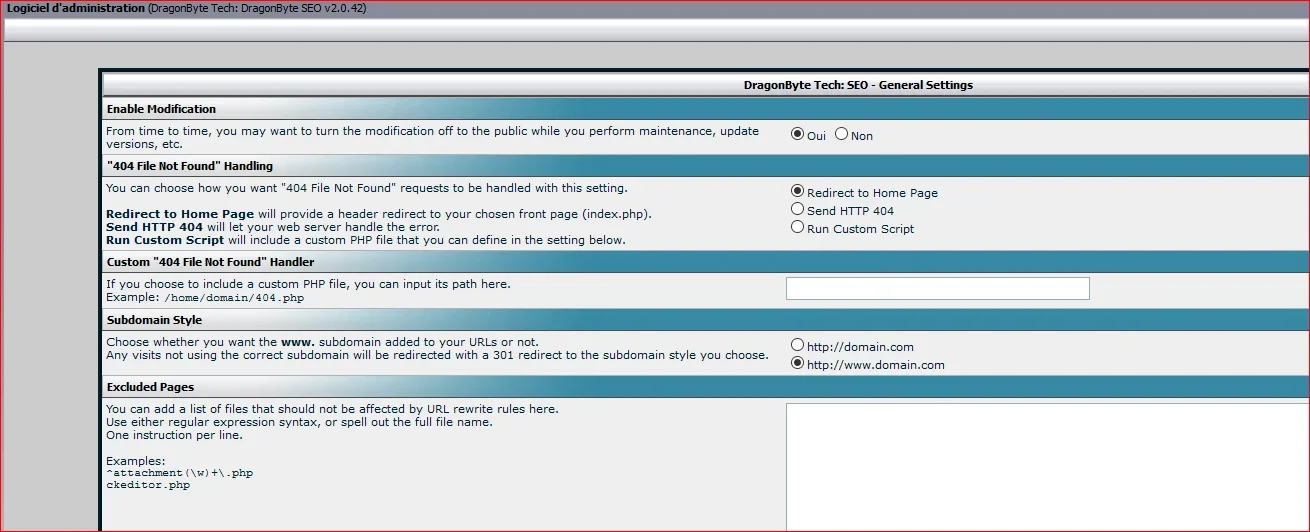Select http://domain.com subdomain style
The width and height of the screenshot is (1310, 532).
click(x=797, y=345)
